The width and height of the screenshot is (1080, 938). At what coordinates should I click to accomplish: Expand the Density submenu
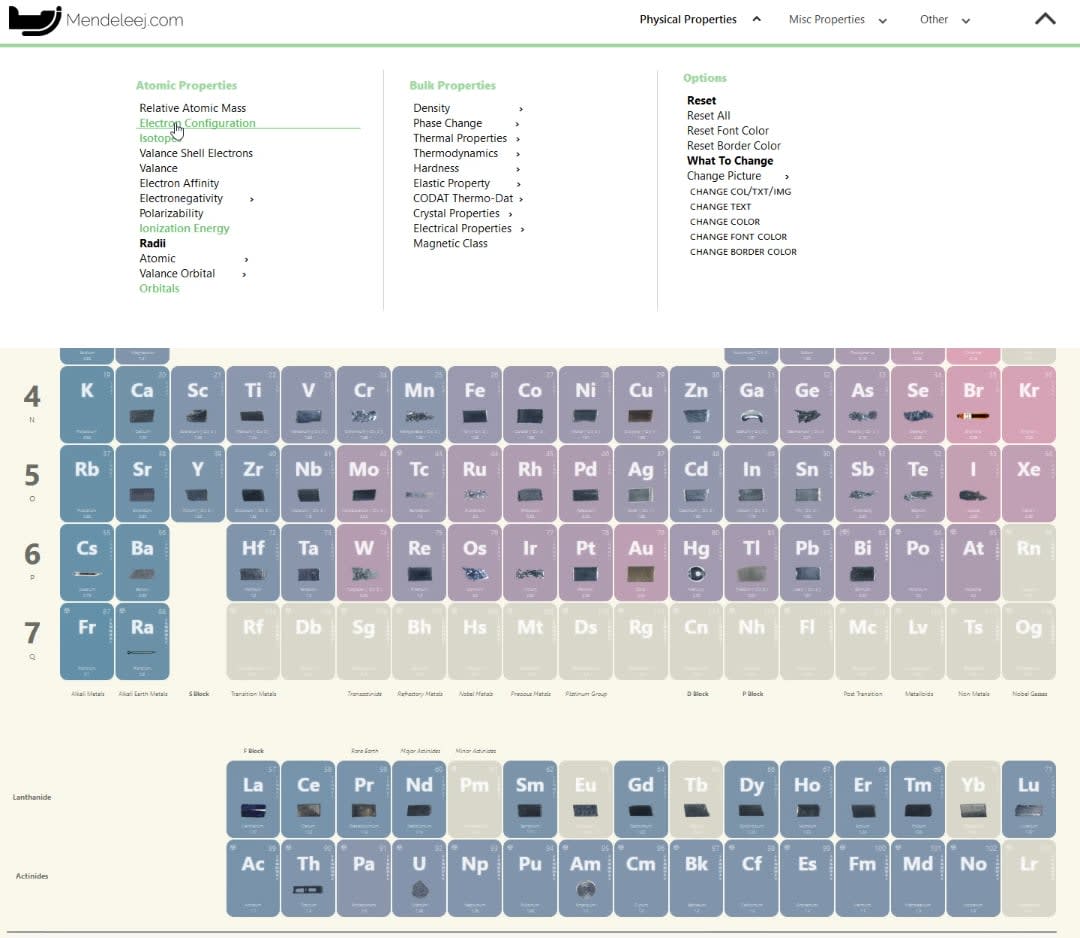coord(431,108)
